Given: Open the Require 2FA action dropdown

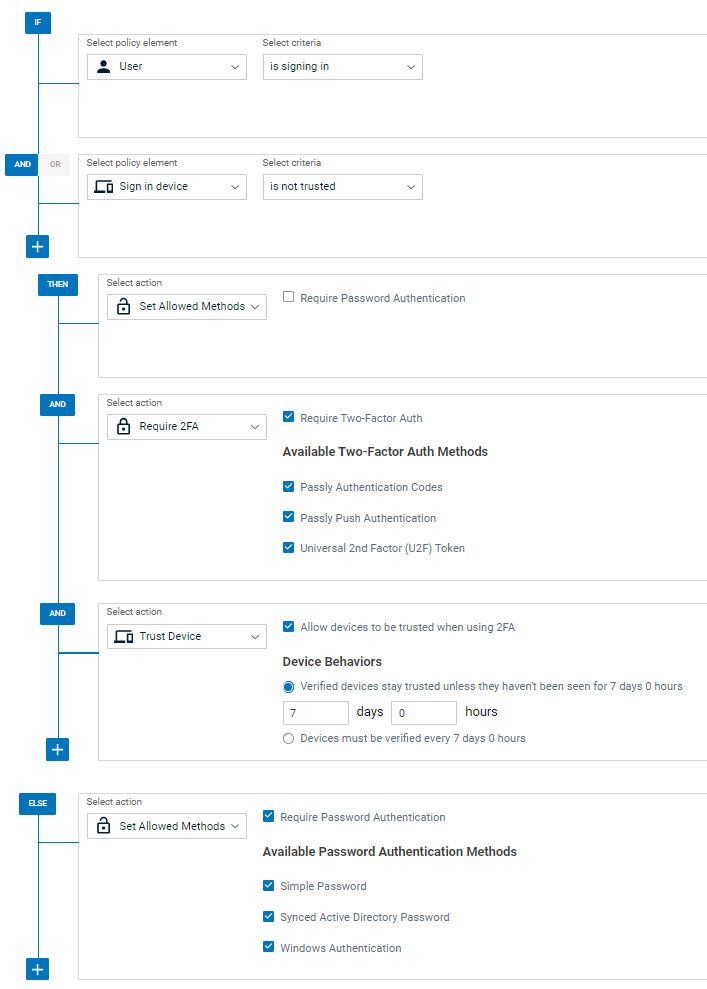Looking at the screenshot, I should pyautogui.click(x=187, y=427).
